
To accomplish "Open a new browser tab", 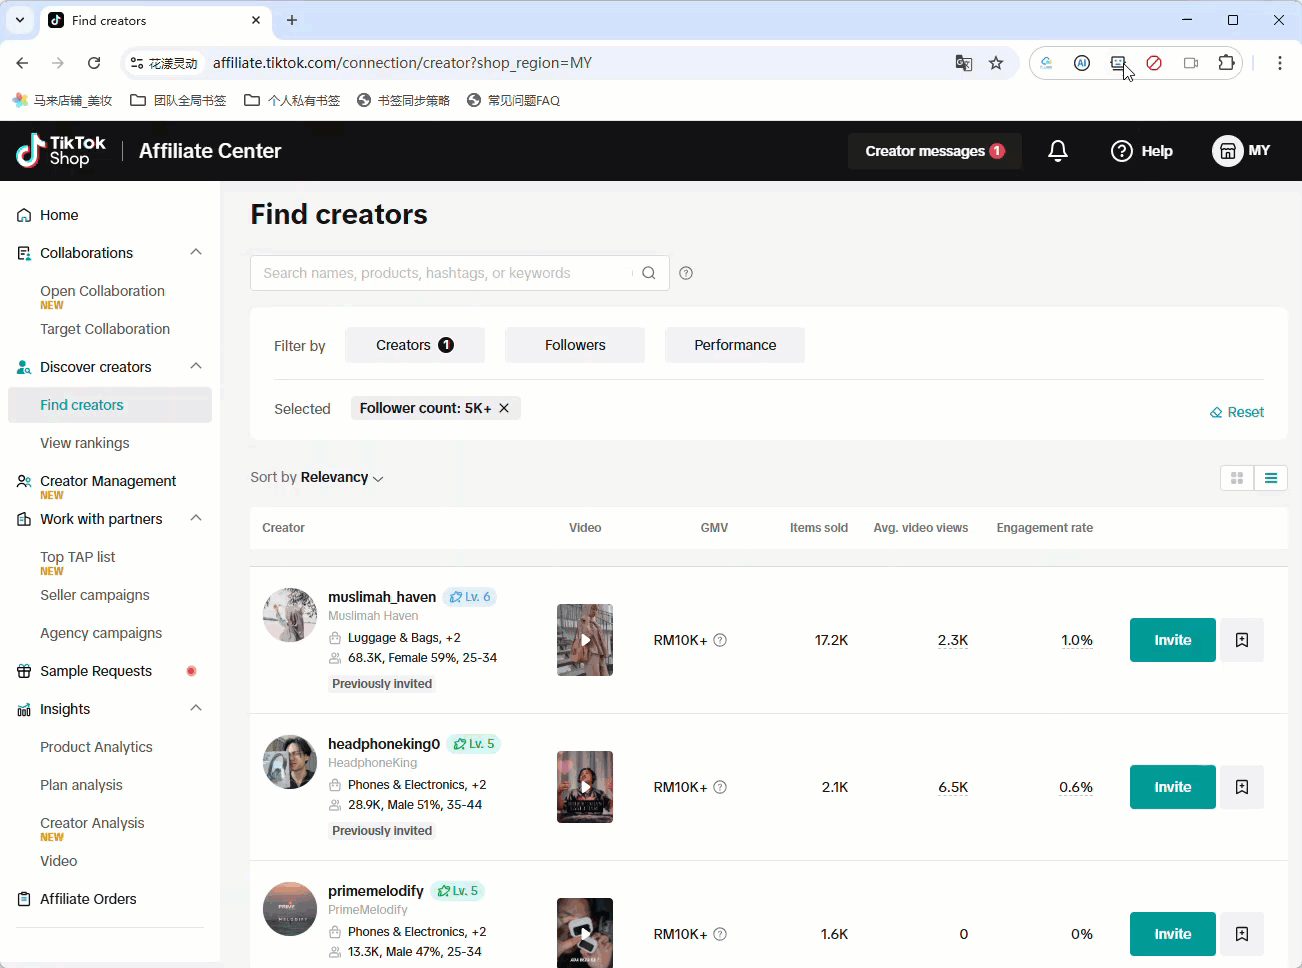I will (292, 20).
